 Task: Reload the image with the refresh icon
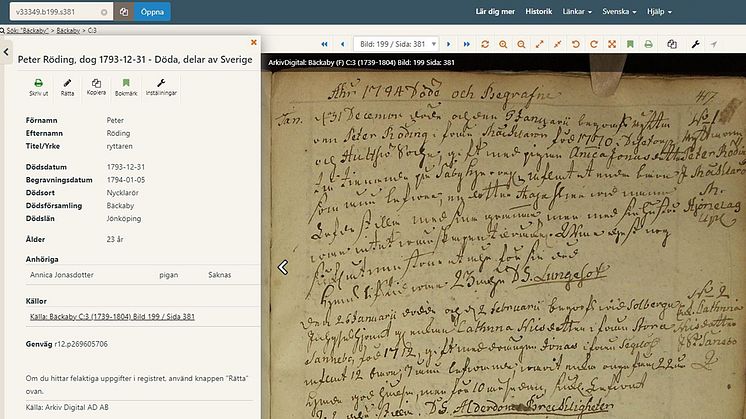[x=485, y=44]
